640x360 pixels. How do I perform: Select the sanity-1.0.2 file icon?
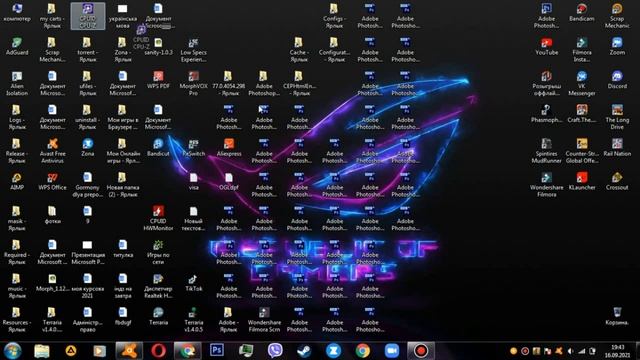click(x=158, y=46)
